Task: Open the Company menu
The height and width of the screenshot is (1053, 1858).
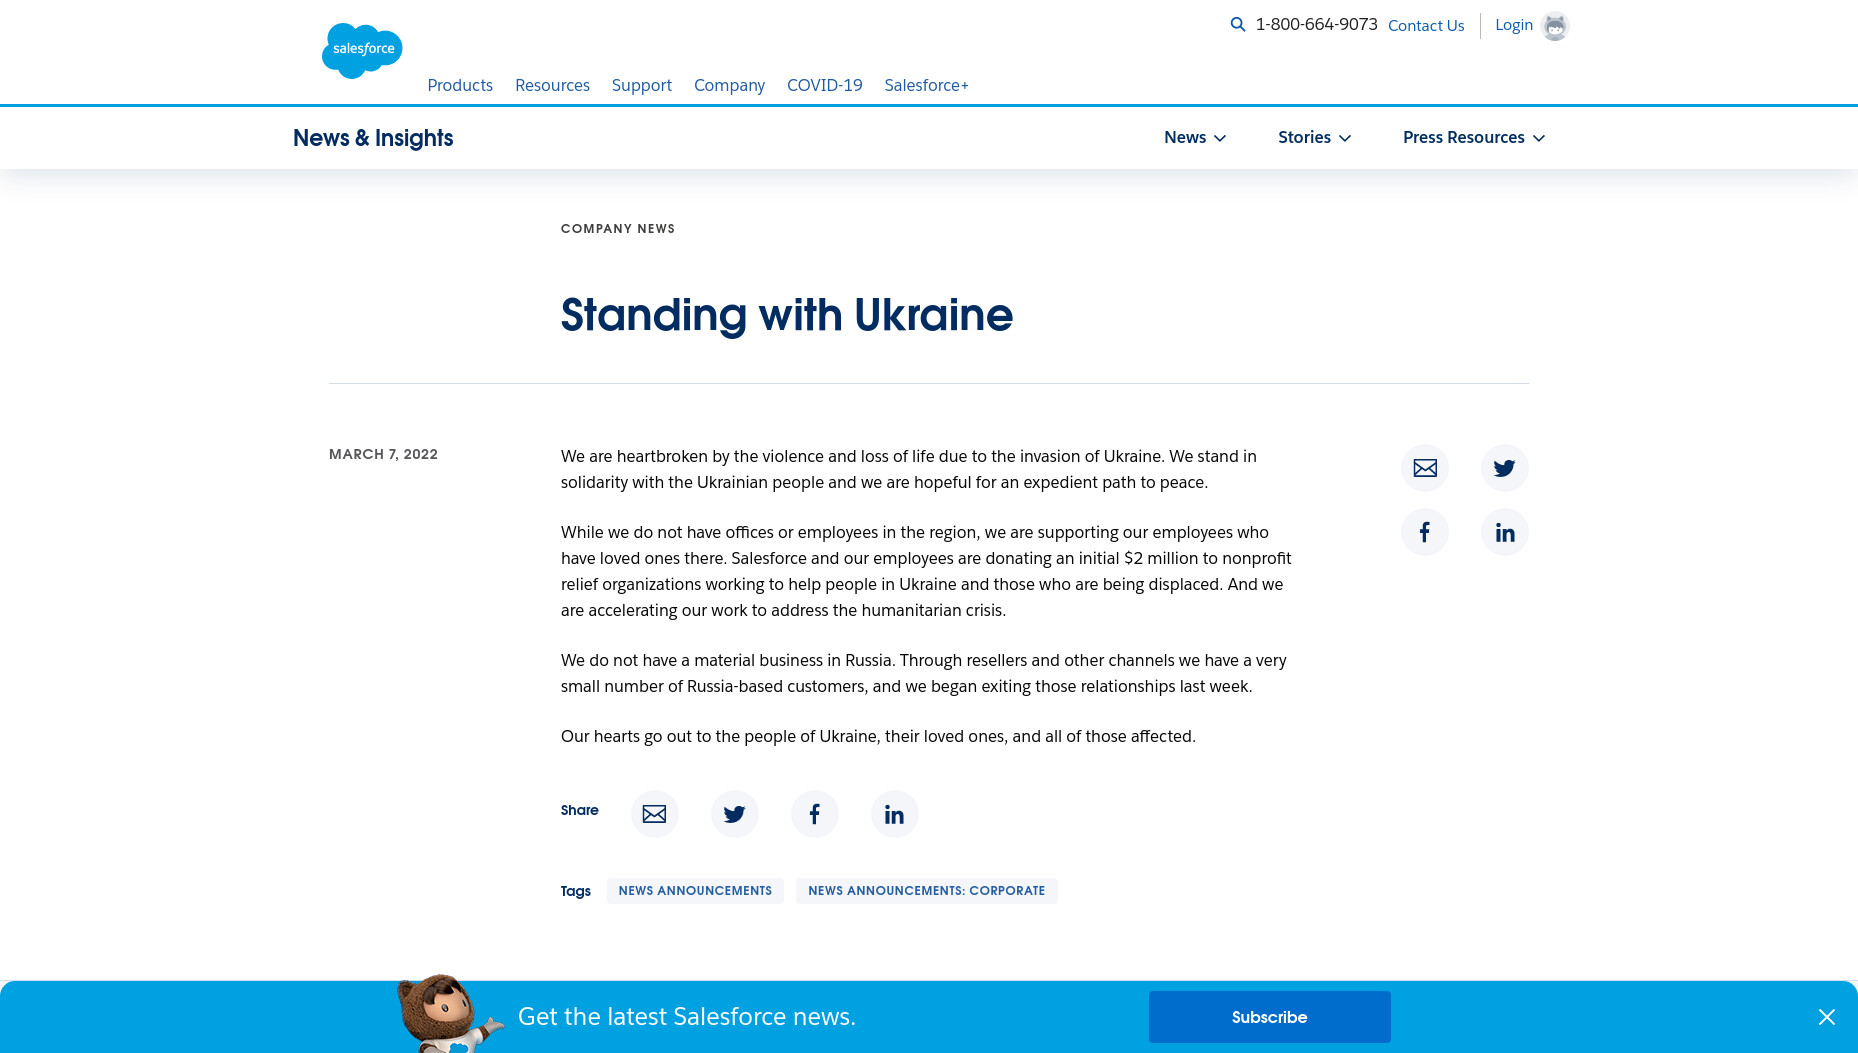Action: click(729, 86)
